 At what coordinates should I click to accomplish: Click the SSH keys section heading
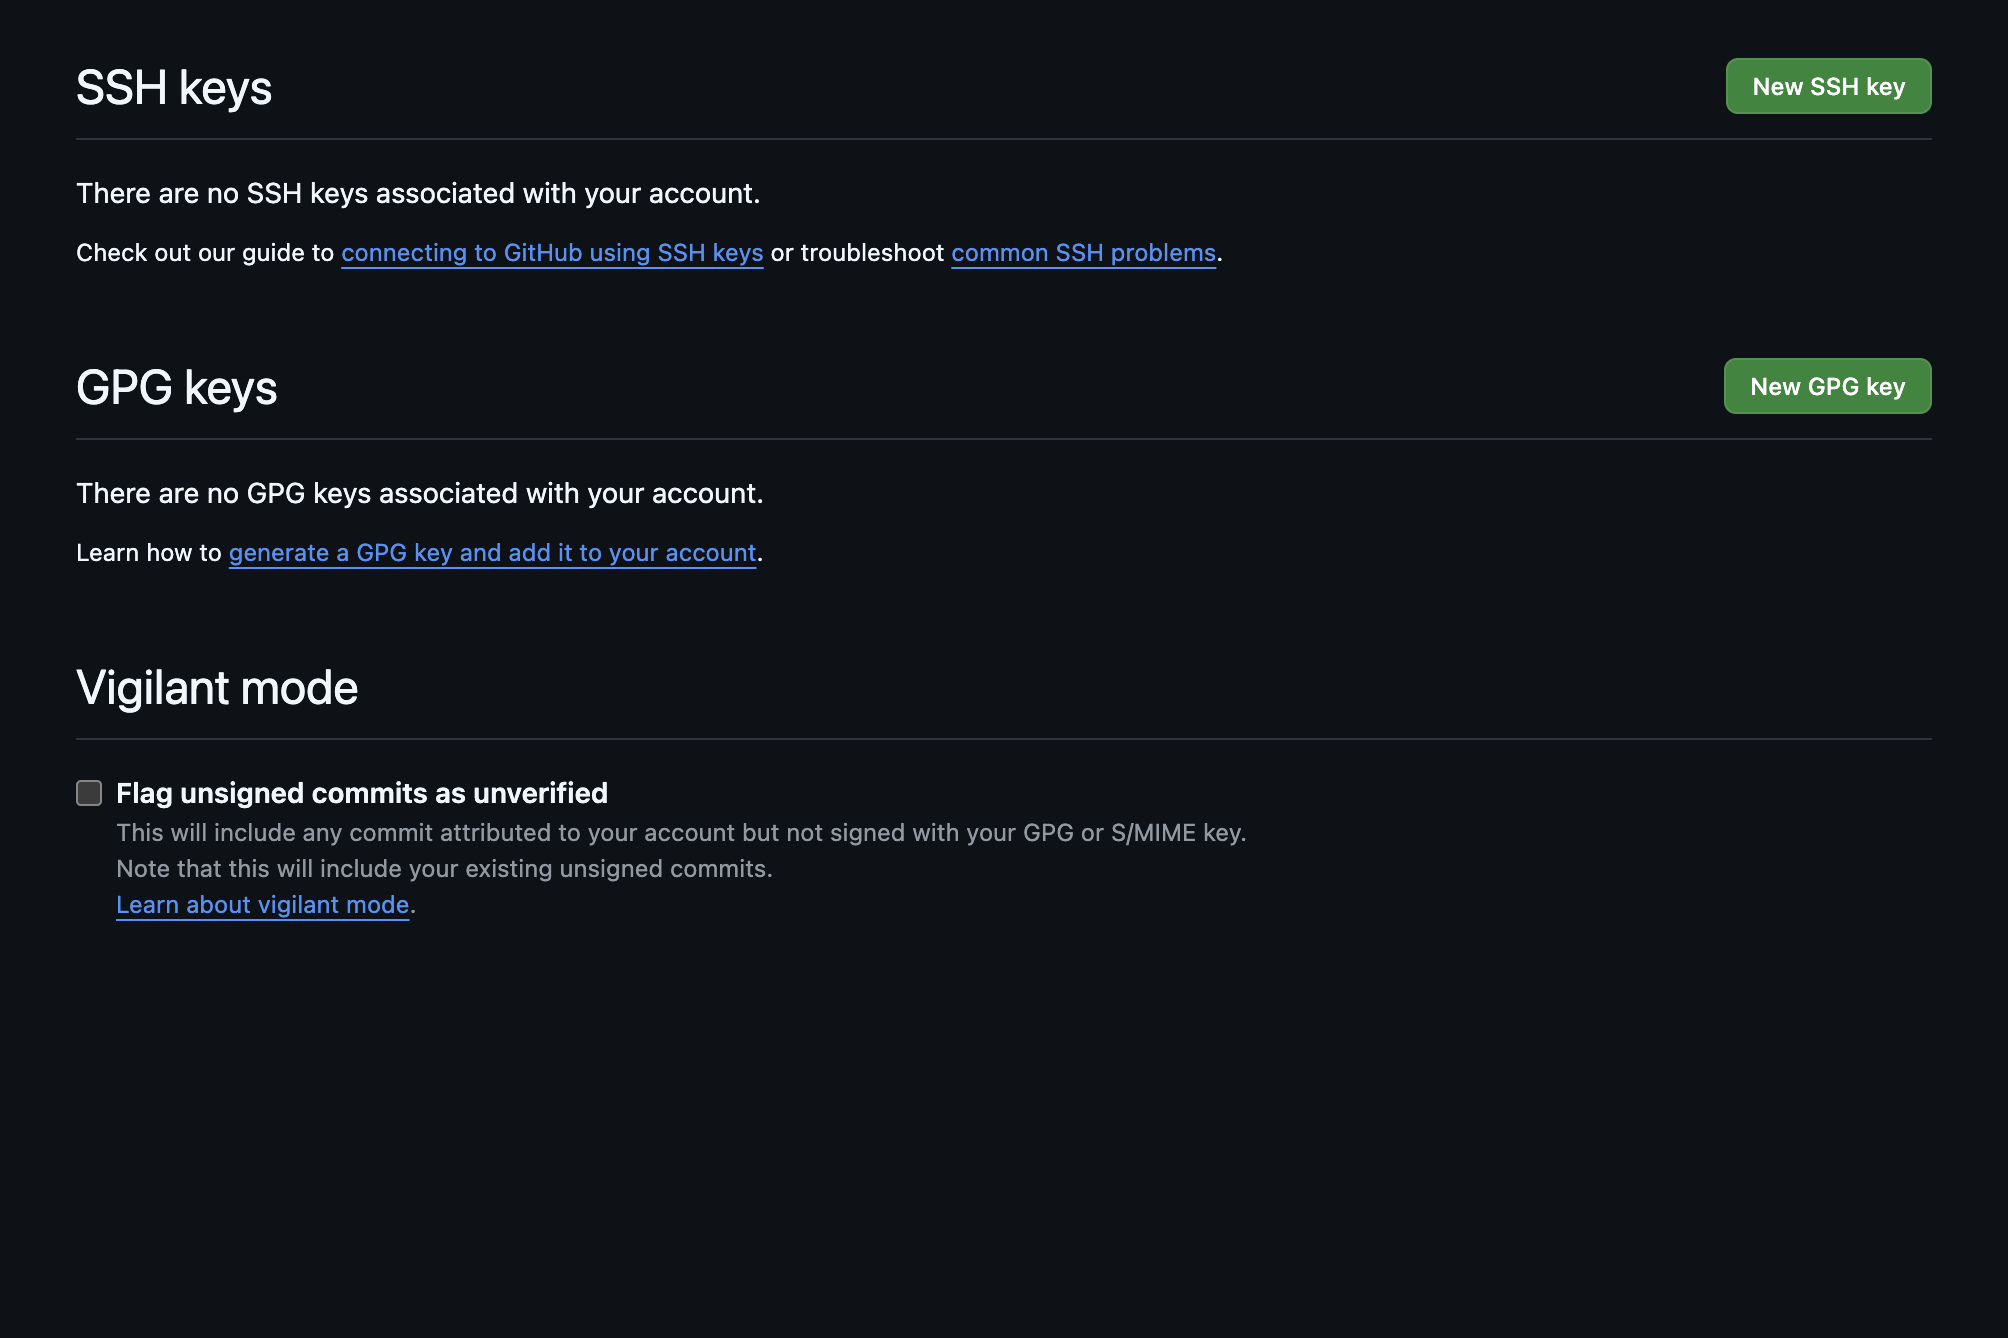174,88
